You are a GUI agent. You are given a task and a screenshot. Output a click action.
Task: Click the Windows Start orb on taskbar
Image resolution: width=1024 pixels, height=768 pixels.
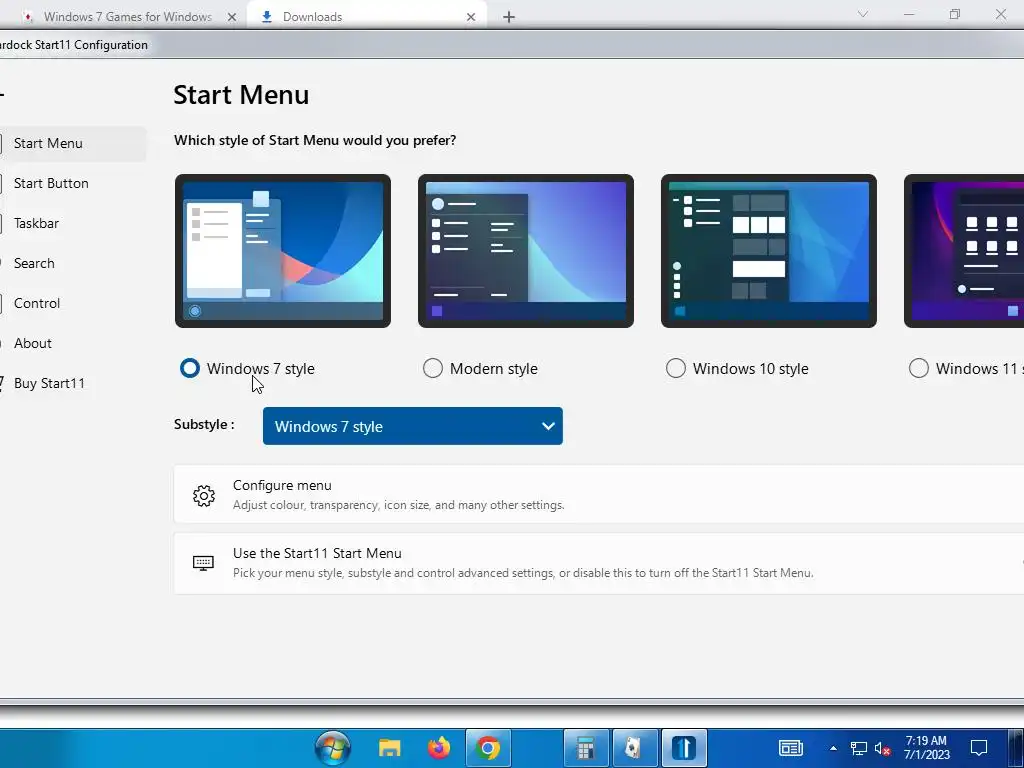point(333,748)
